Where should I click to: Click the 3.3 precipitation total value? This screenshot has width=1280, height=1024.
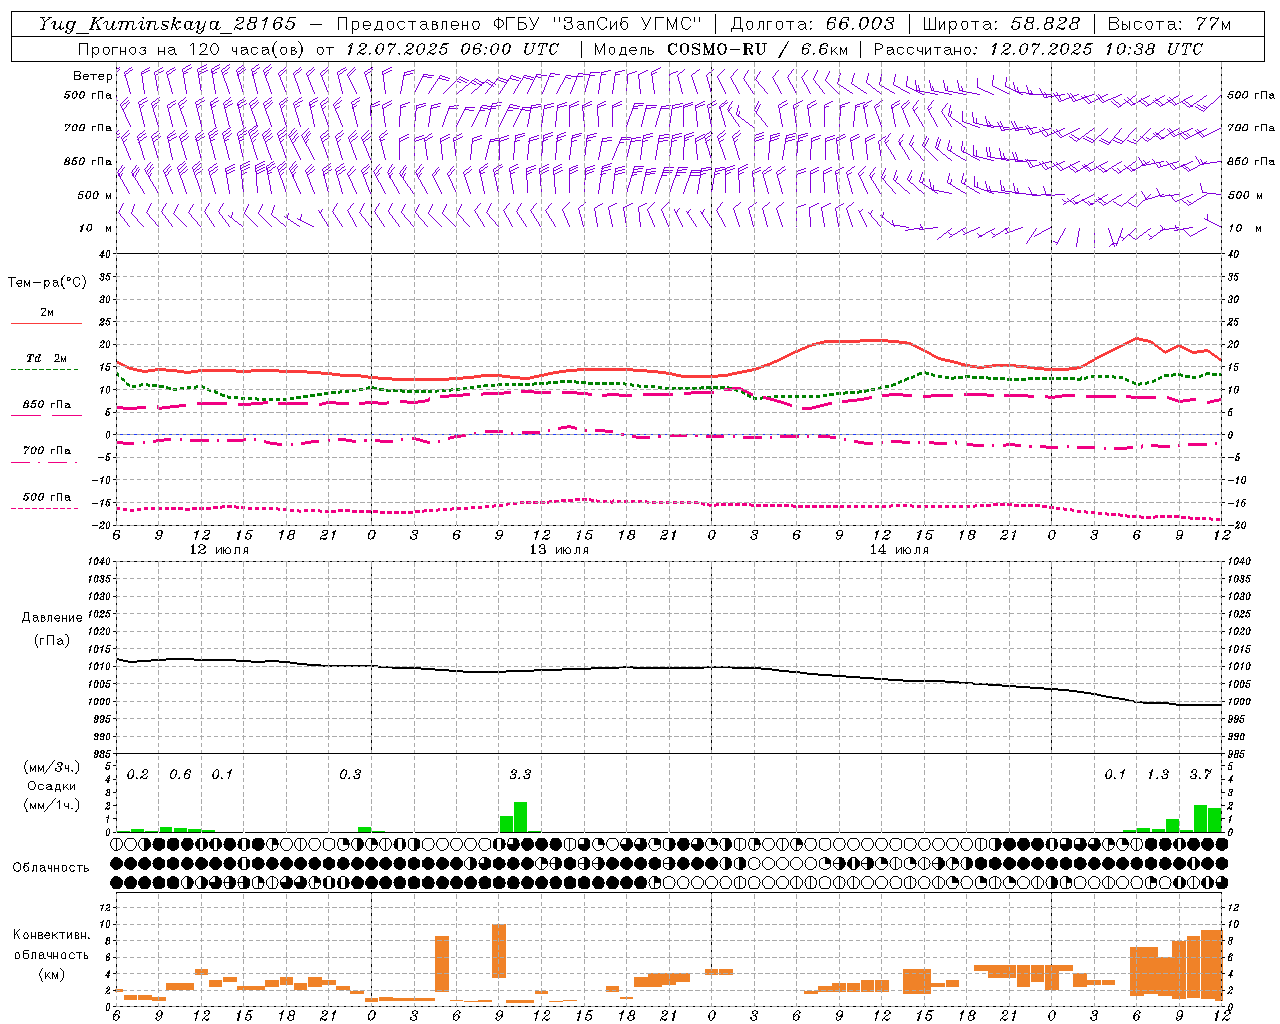pos(520,775)
